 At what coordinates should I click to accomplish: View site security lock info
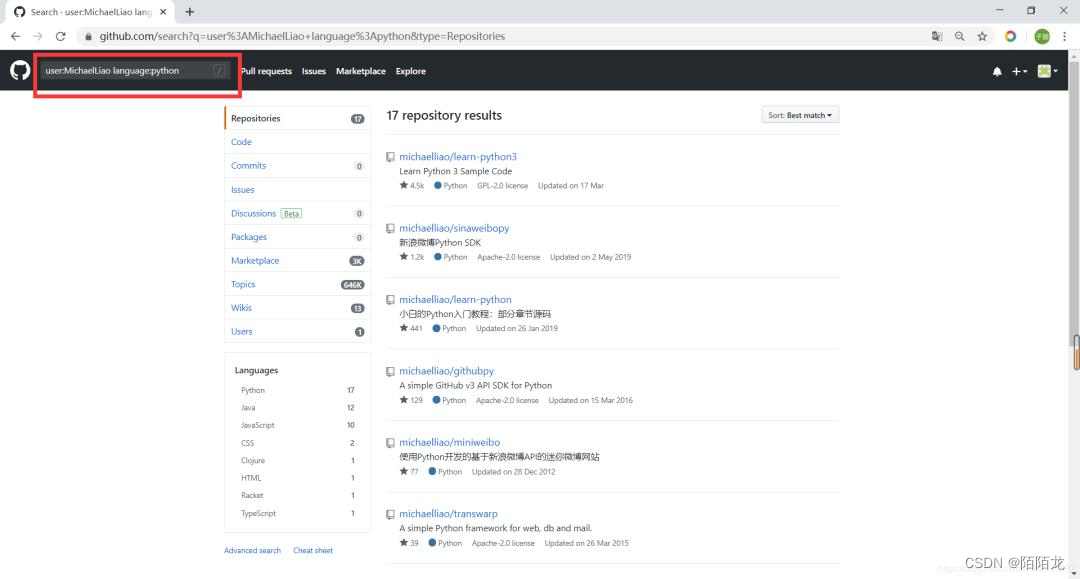[x=88, y=36]
